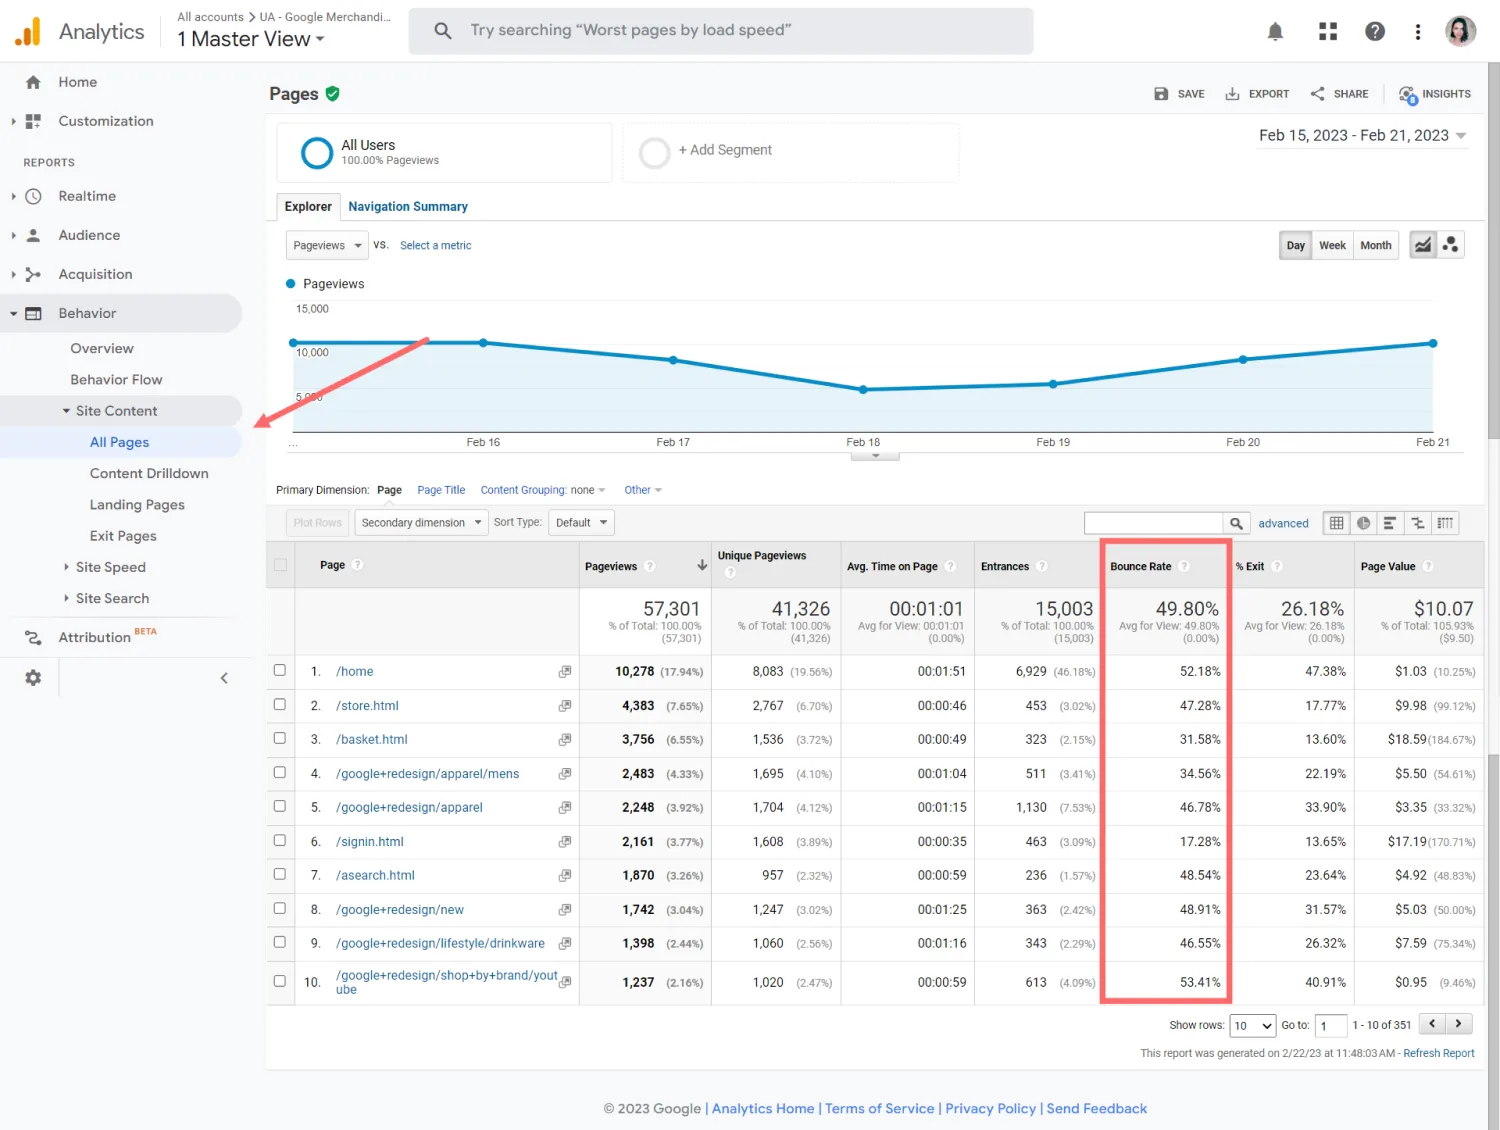Open the admin settings gear icon
The image size is (1500, 1130).
coord(33,678)
